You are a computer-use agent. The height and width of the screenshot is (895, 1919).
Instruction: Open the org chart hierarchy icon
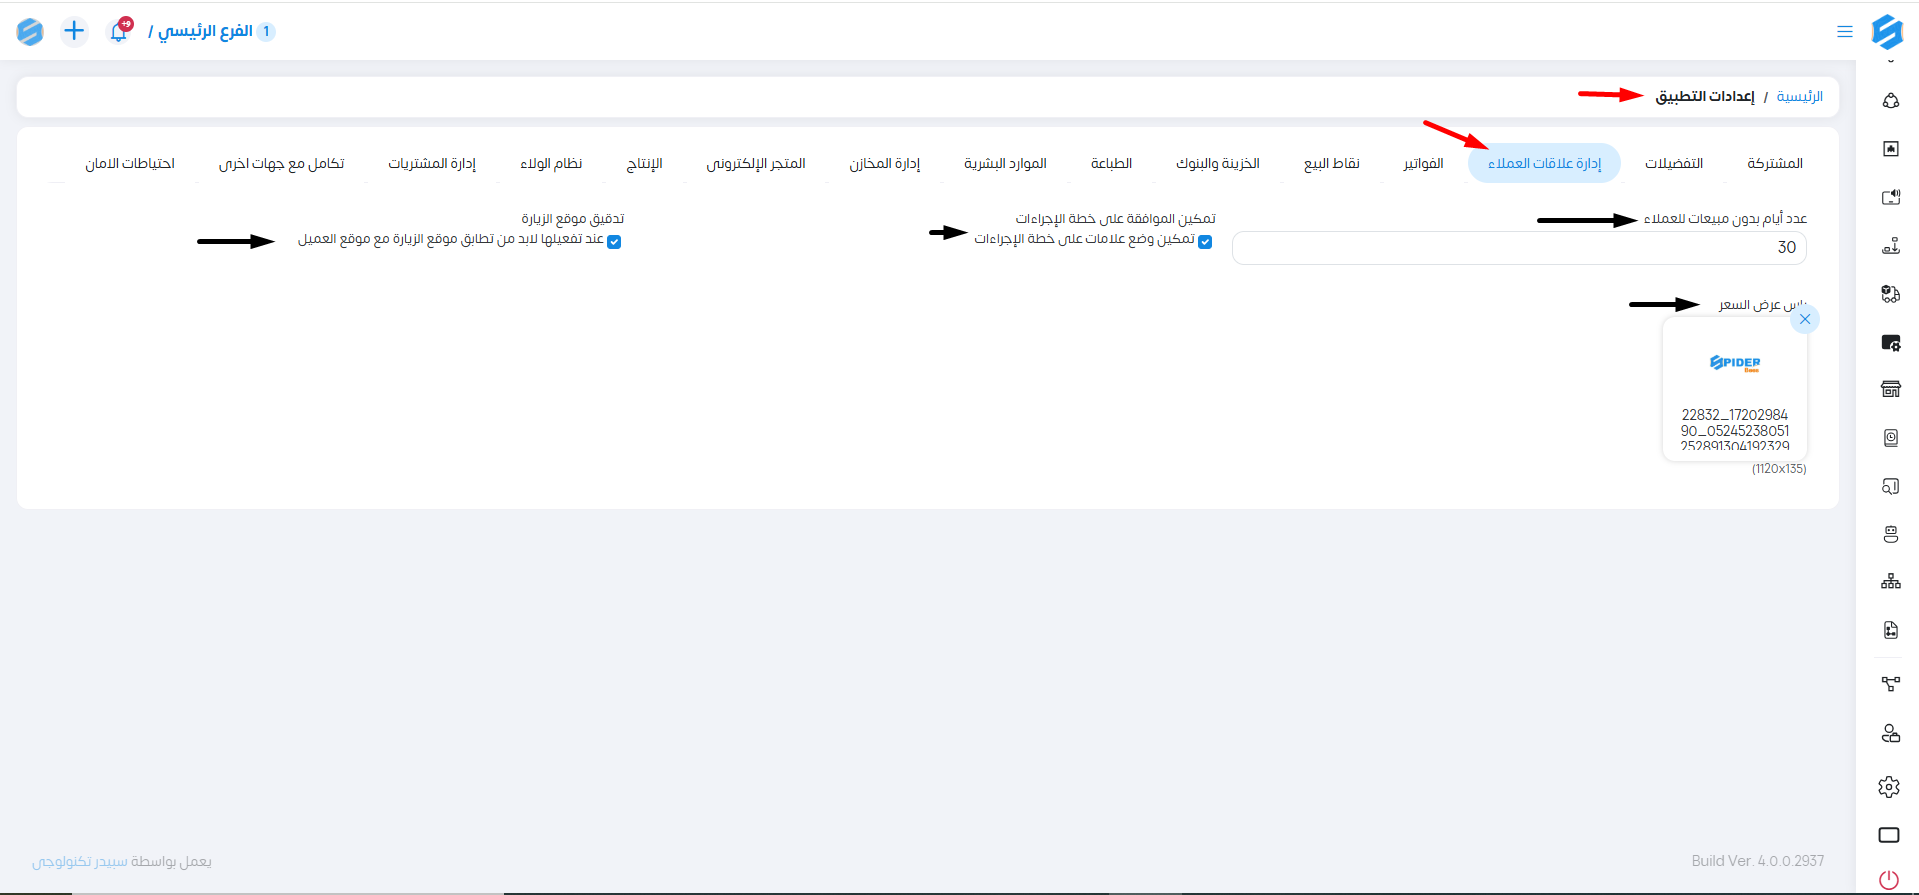pyautogui.click(x=1890, y=582)
